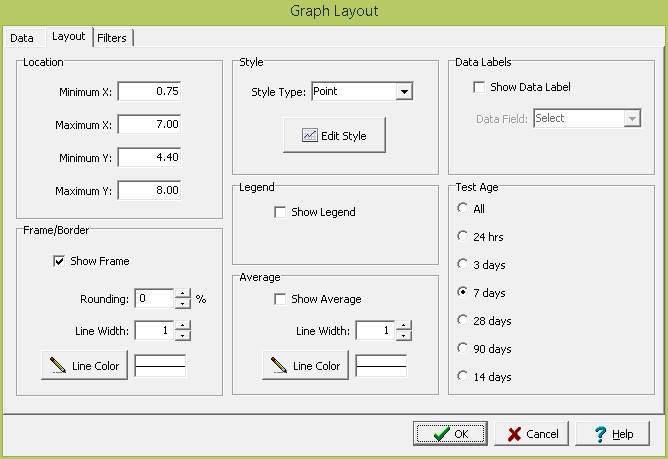Select the 28 days test age option
This screenshot has width=668, height=459.
462,321
